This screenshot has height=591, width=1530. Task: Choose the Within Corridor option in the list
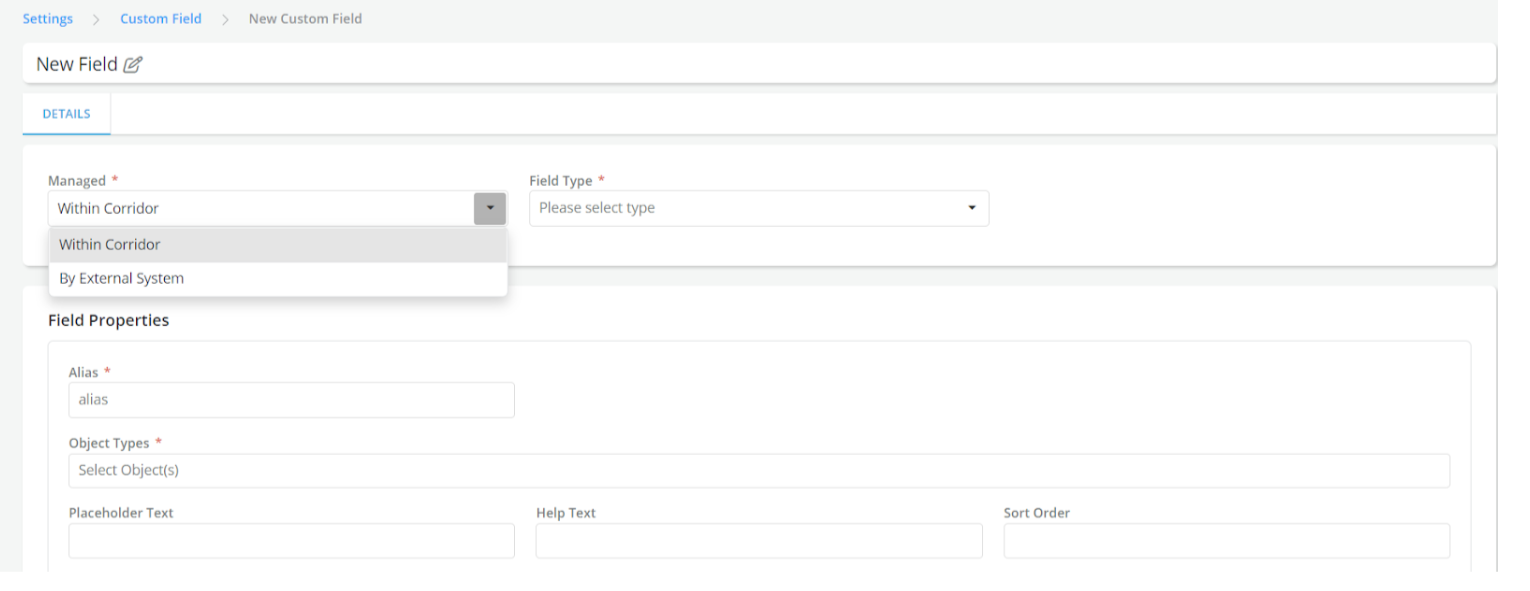(x=110, y=245)
